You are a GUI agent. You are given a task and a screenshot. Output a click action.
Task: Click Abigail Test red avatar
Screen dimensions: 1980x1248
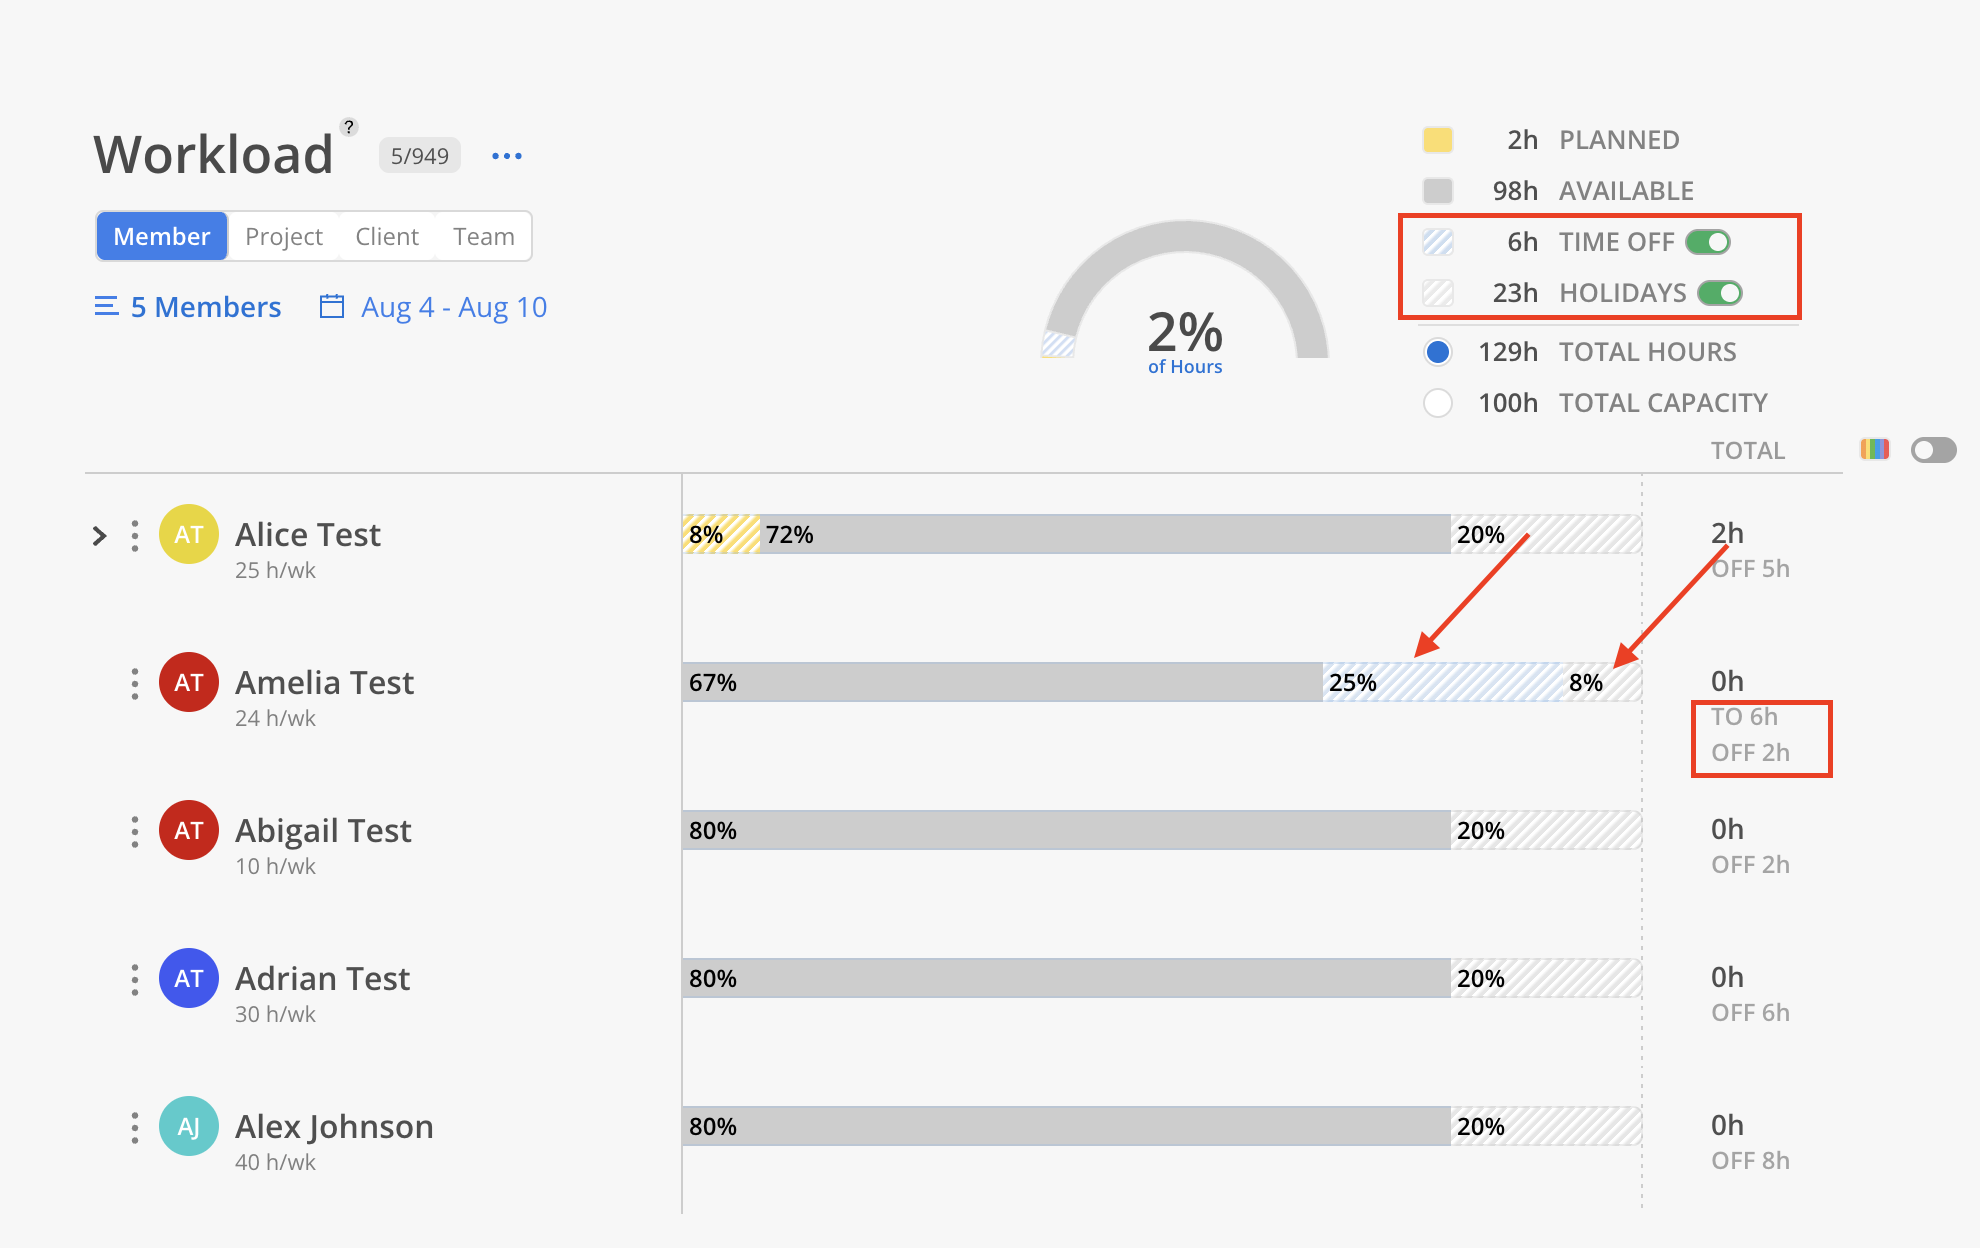[189, 830]
